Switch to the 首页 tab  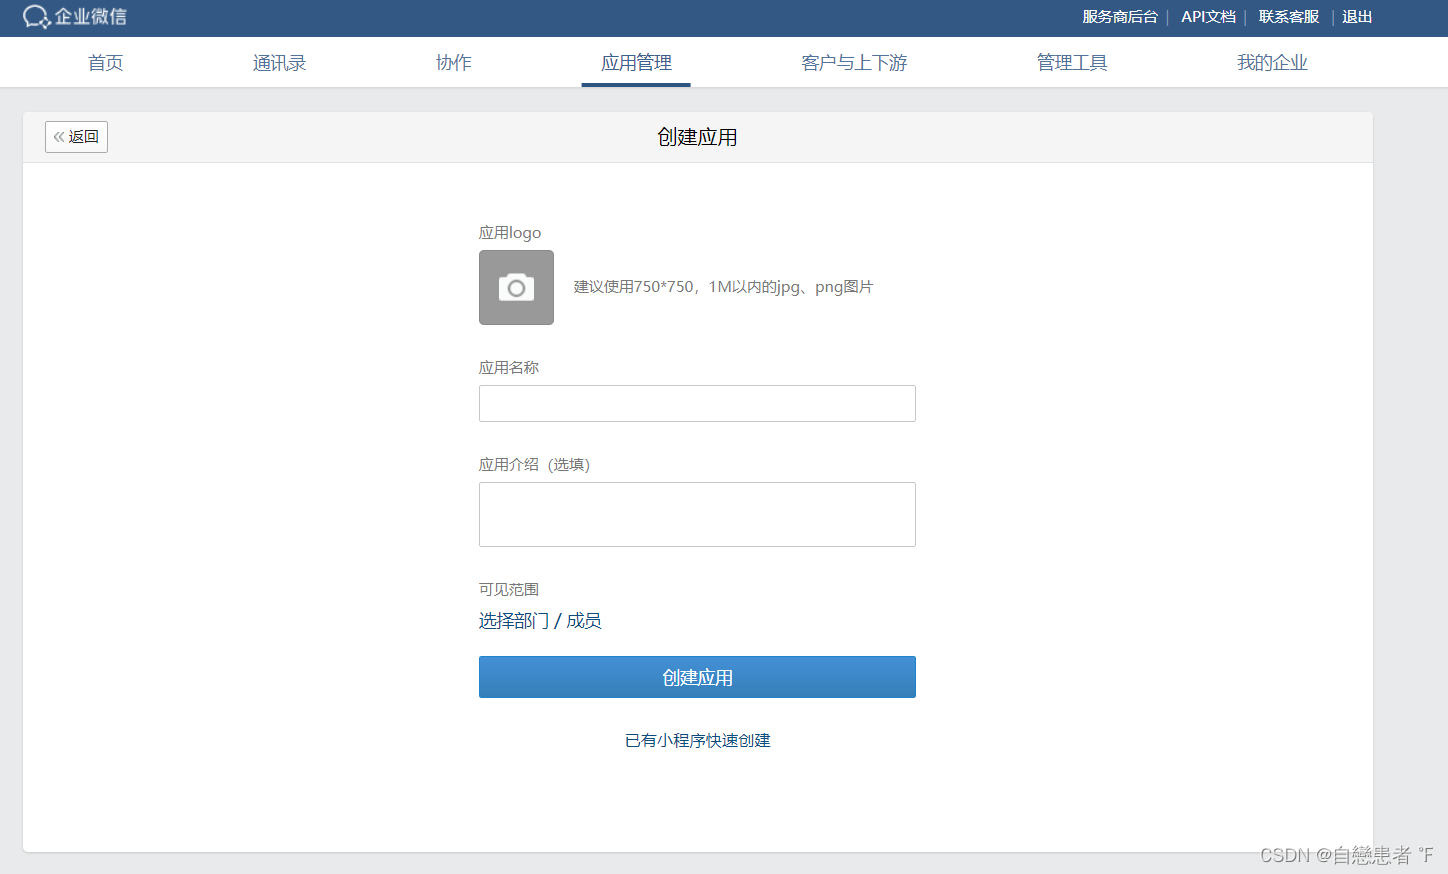(105, 62)
